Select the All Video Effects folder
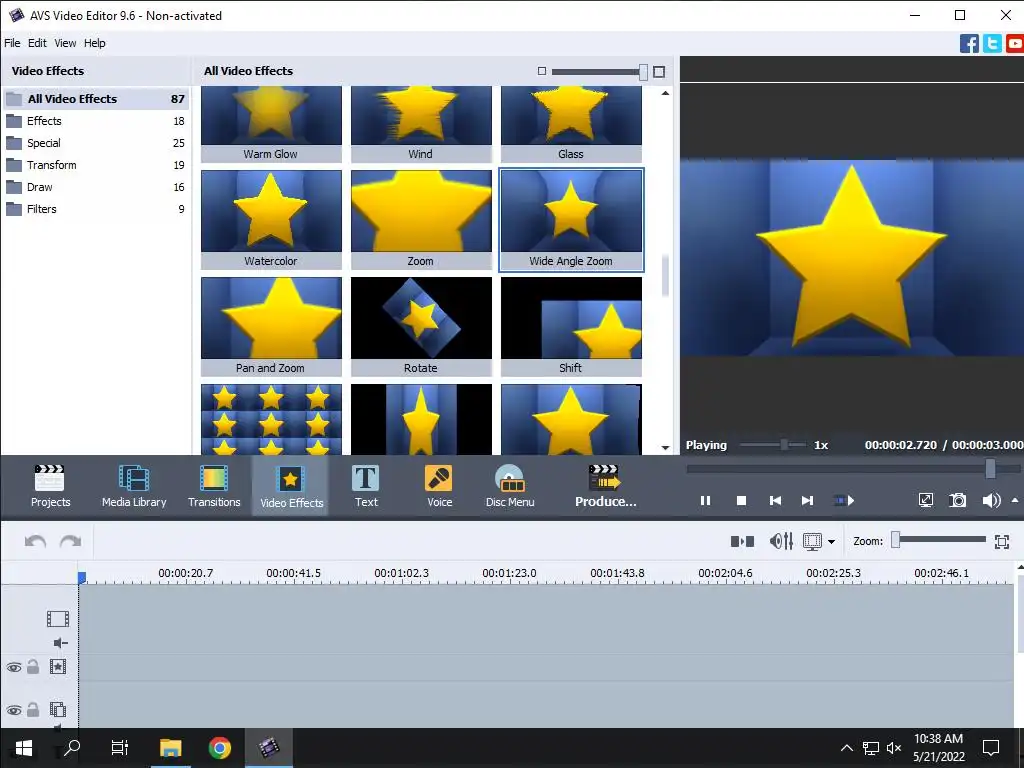 point(95,99)
